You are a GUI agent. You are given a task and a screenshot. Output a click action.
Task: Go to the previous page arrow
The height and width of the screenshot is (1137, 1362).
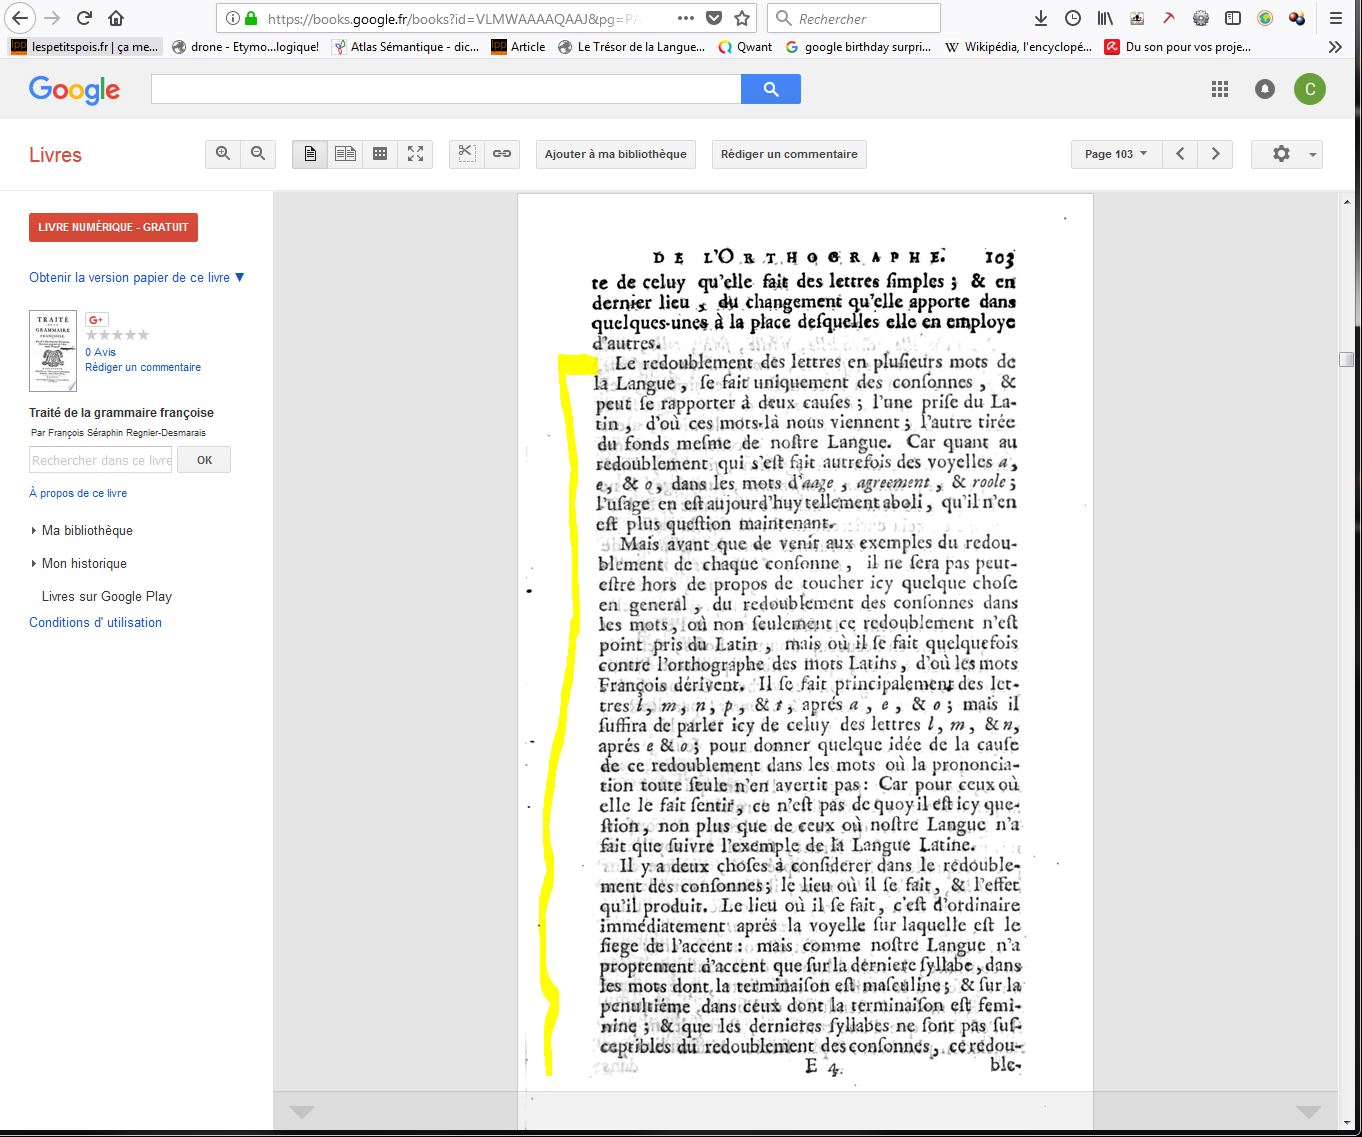click(x=1180, y=154)
